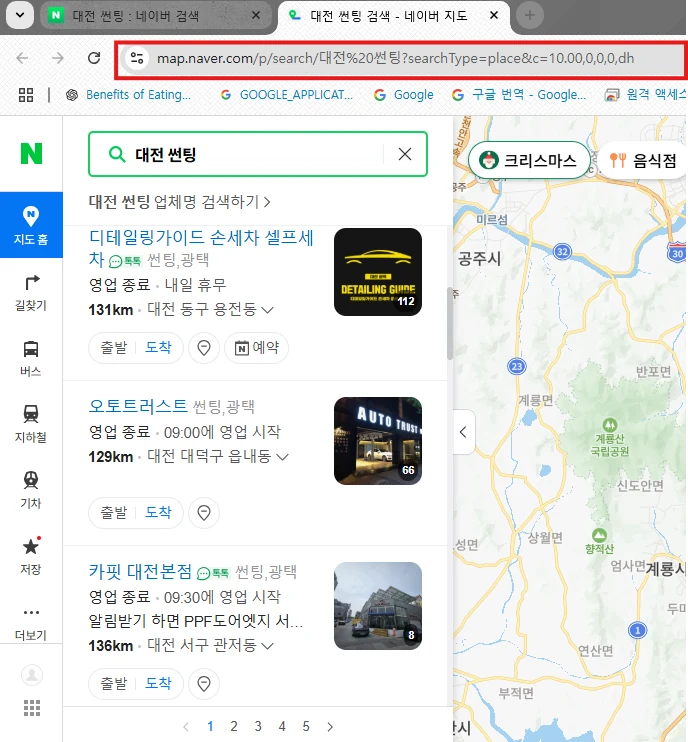Set 오토트러스트 as 출발 point
The height and width of the screenshot is (742, 688).
tap(114, 512)
